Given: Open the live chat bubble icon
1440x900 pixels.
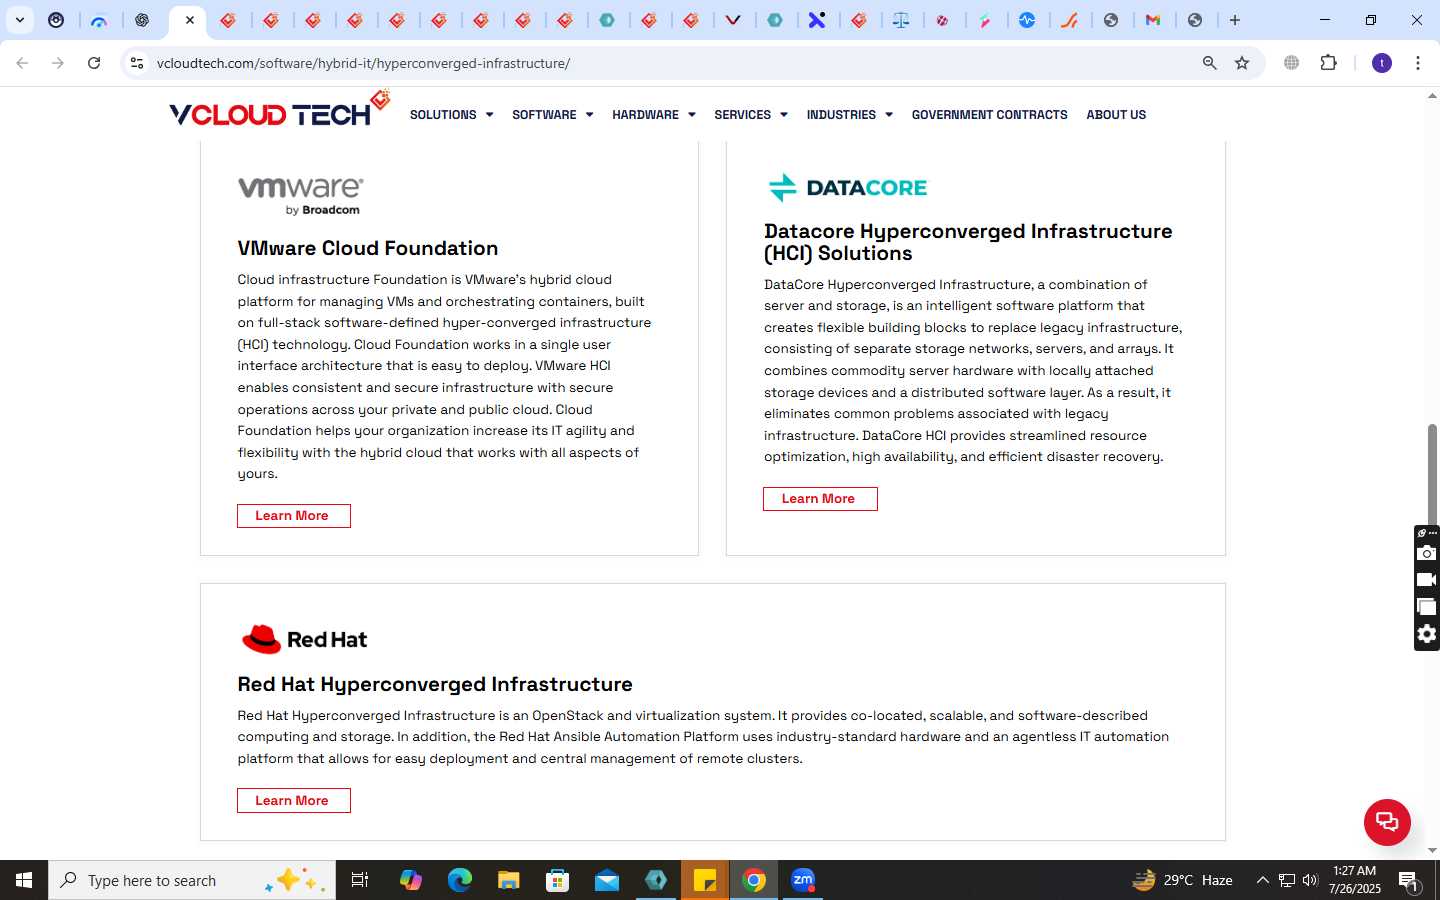Looking at the screenshot, I should [x=1387, y=822].
